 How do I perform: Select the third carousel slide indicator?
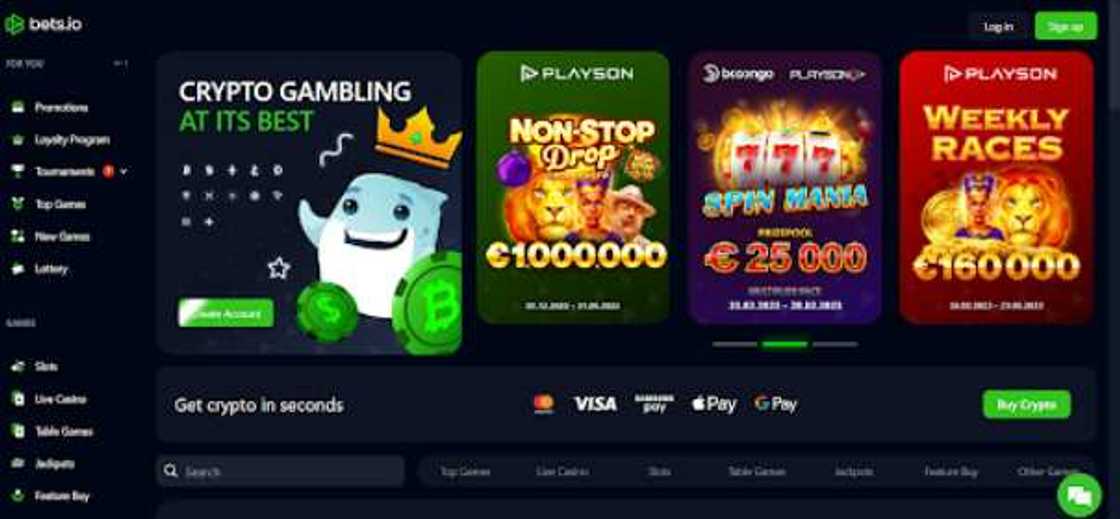click(835, 344)
